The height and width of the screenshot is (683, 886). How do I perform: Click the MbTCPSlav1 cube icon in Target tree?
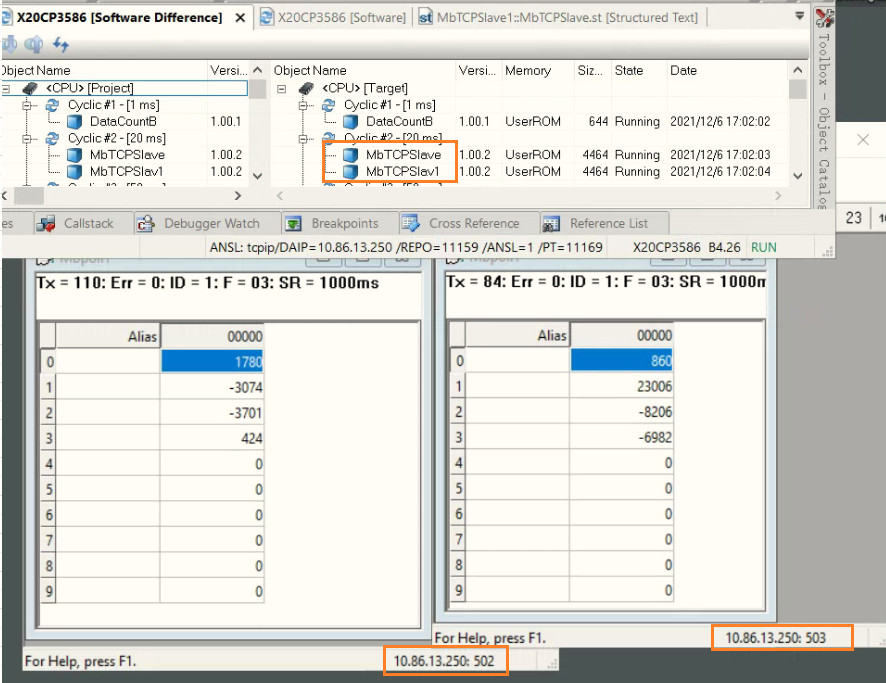click(x=351, y=171)
